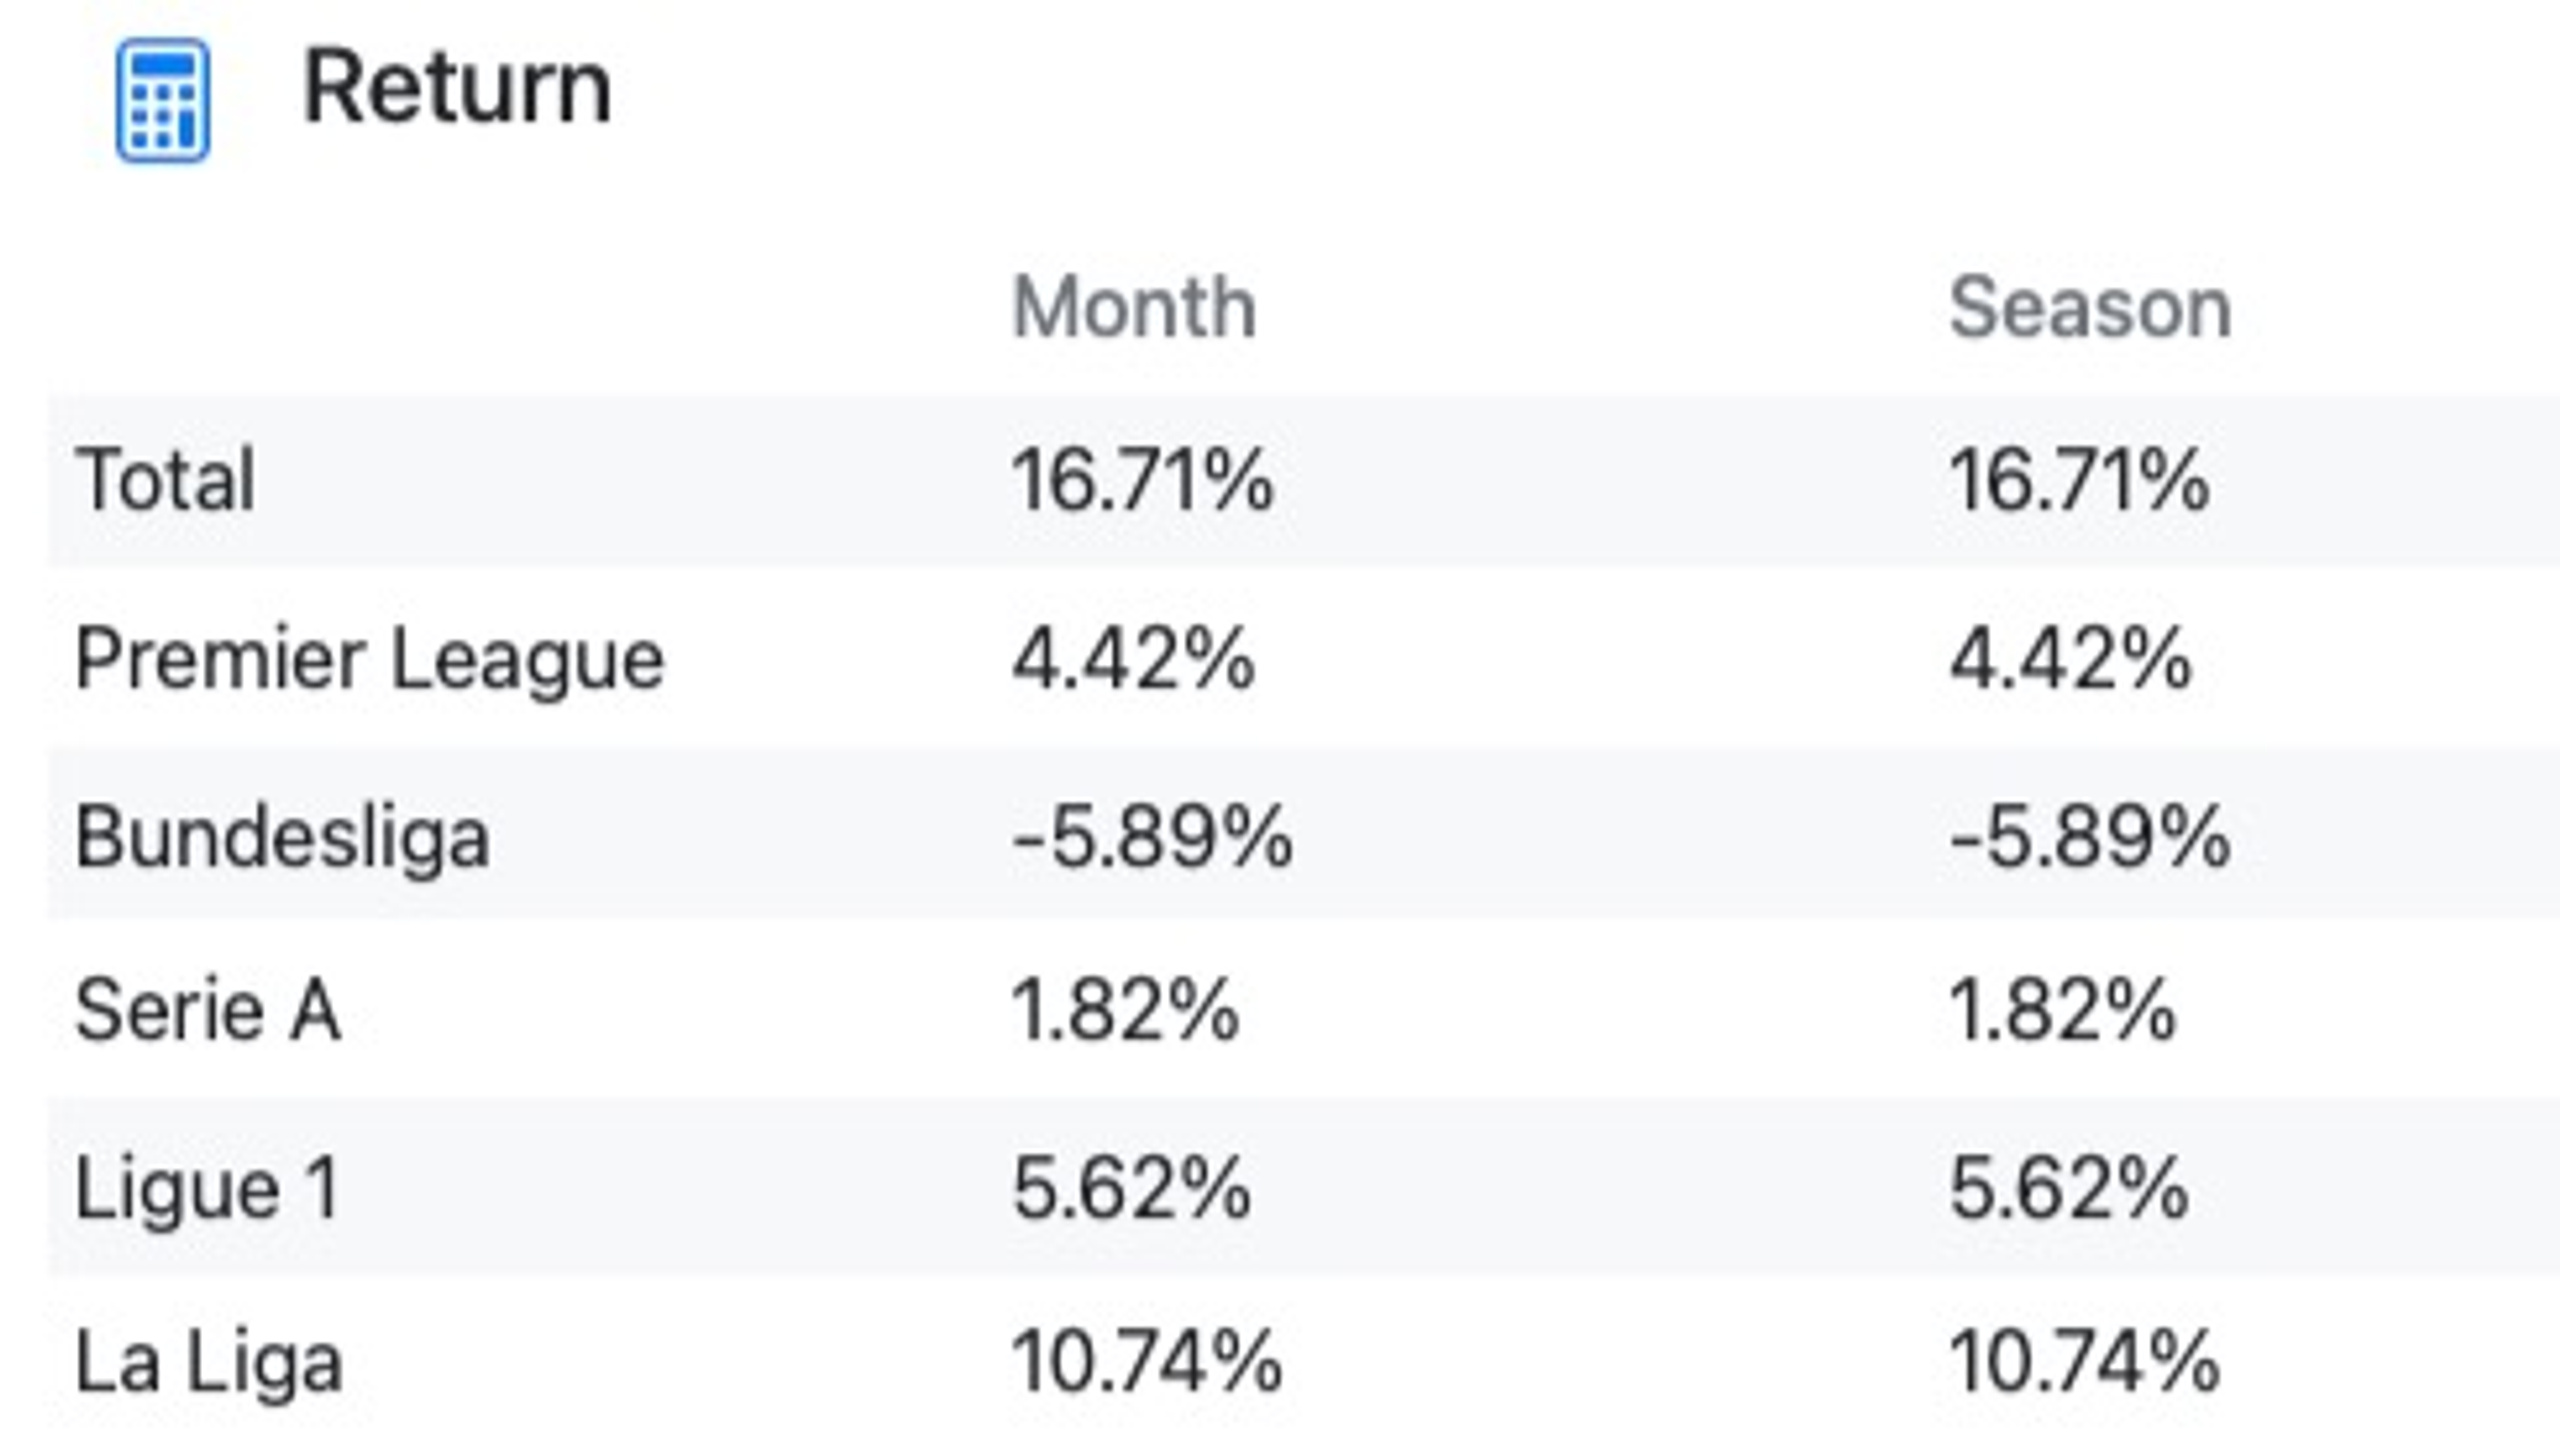Click the La Liga row label
Screen dimensions: 2560x1437
pyautogui.click(x=209, y=1363)
